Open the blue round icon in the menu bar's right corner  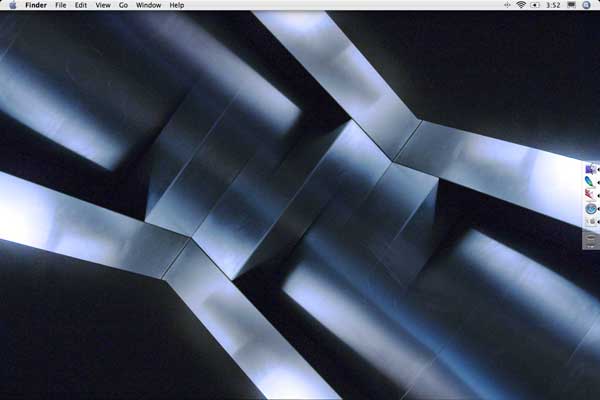587,5
